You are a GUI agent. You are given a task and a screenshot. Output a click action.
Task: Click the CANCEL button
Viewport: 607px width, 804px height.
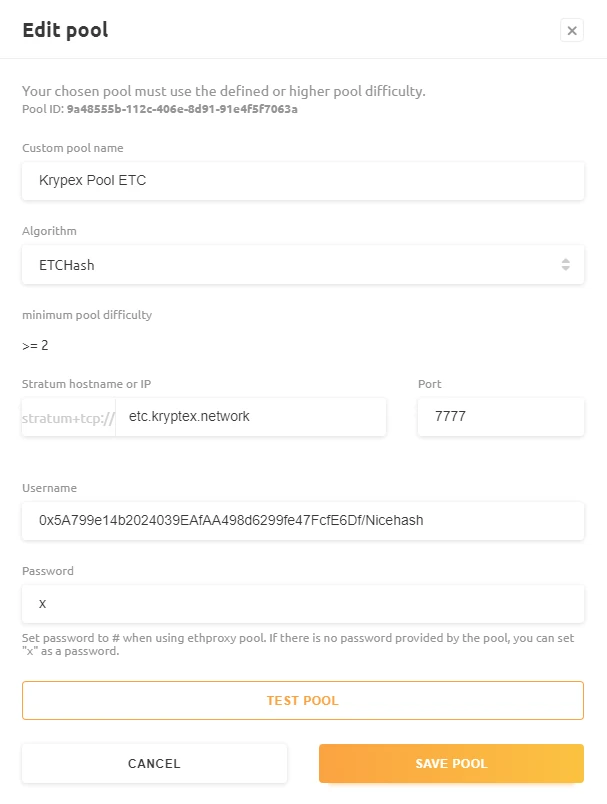pos(154,764)
